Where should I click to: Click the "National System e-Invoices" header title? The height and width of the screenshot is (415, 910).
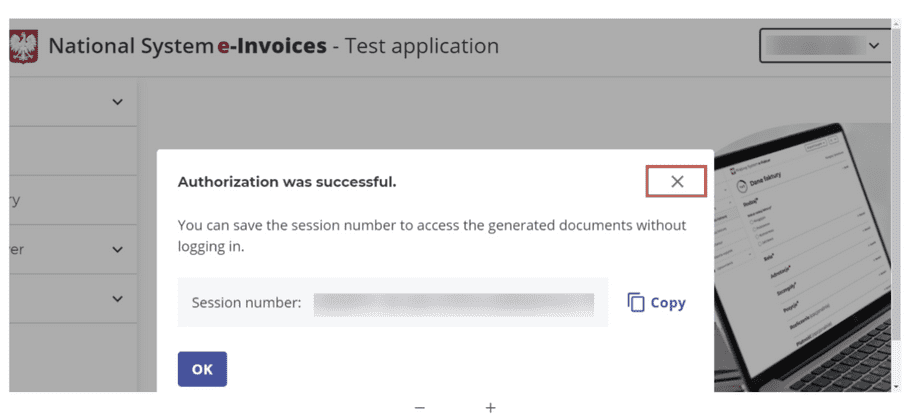(x=187, y=46)
